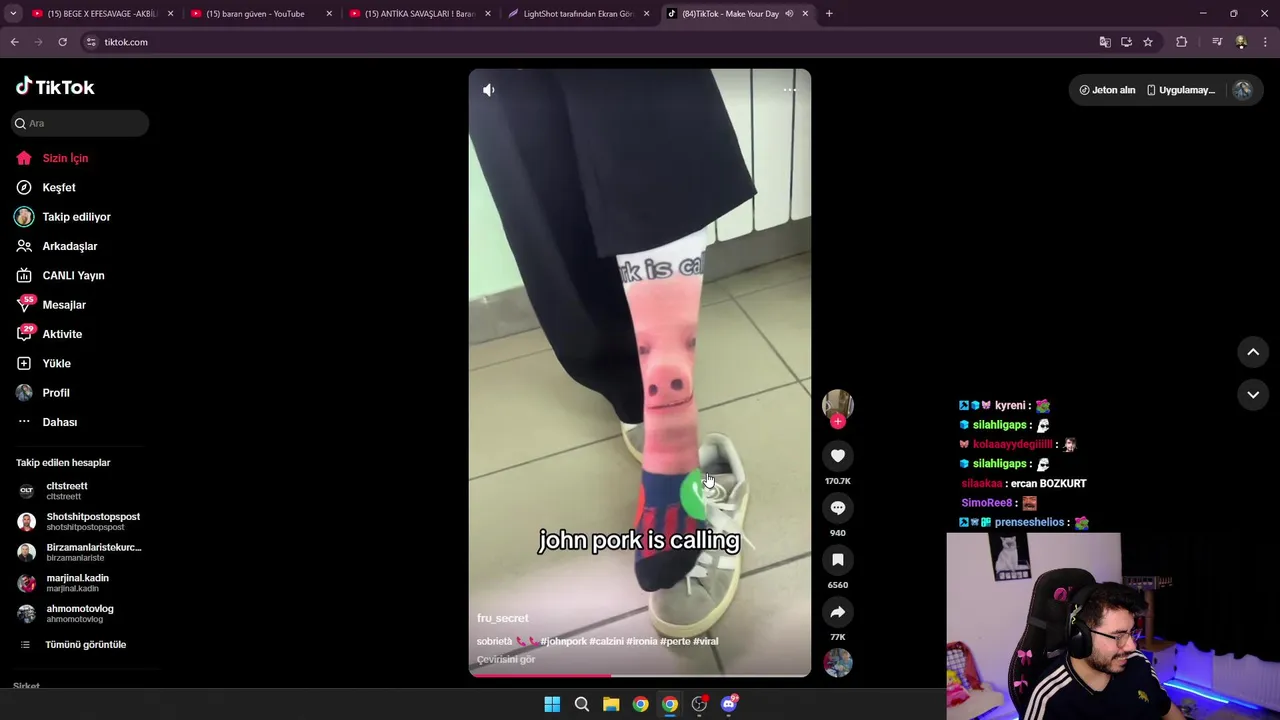Click the Uygulamay... app button

coord(1181,90)
